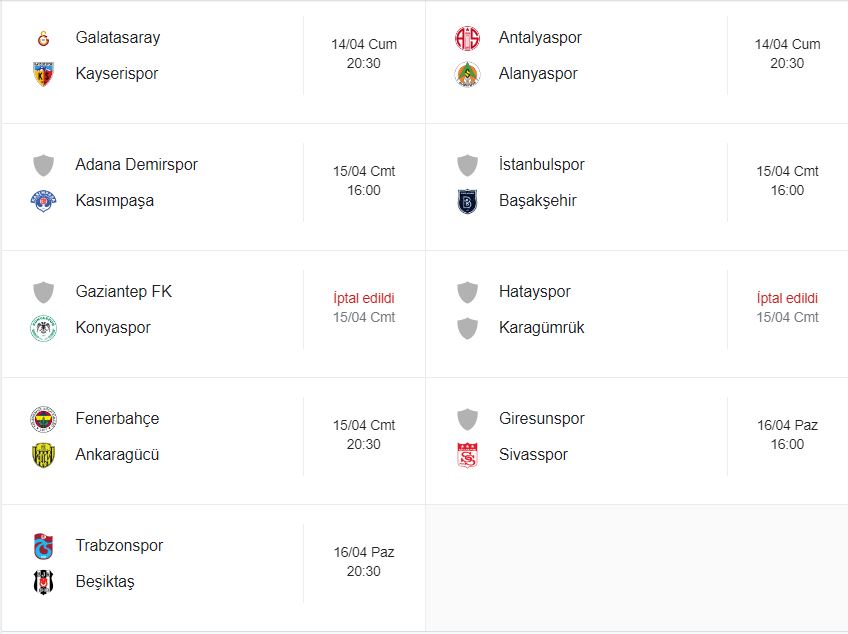Open the İstanbulspor team link
Image resolution: width=848 pixels, height=634 pixels.
pyautogui.click(x=541, y=165)
